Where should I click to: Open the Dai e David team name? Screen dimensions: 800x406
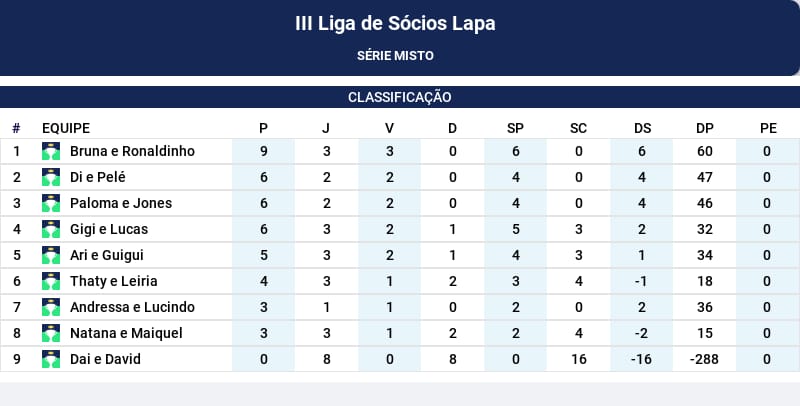point(105,359)
